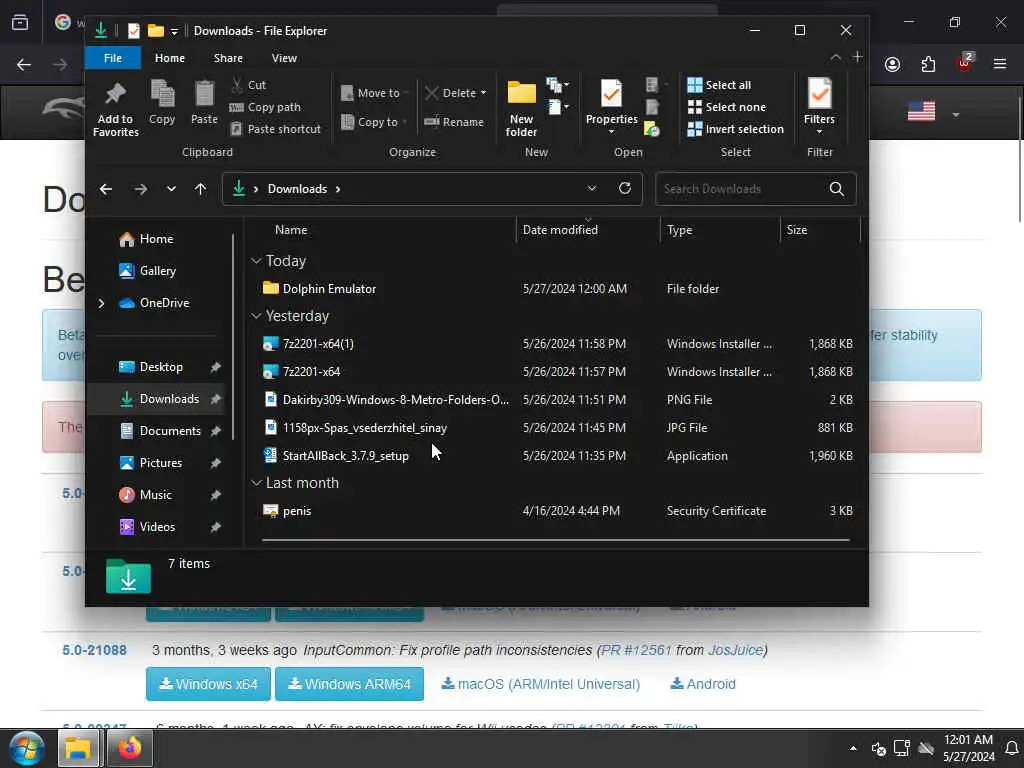Collapse the Yesterday group

click(x=256, y=316)
